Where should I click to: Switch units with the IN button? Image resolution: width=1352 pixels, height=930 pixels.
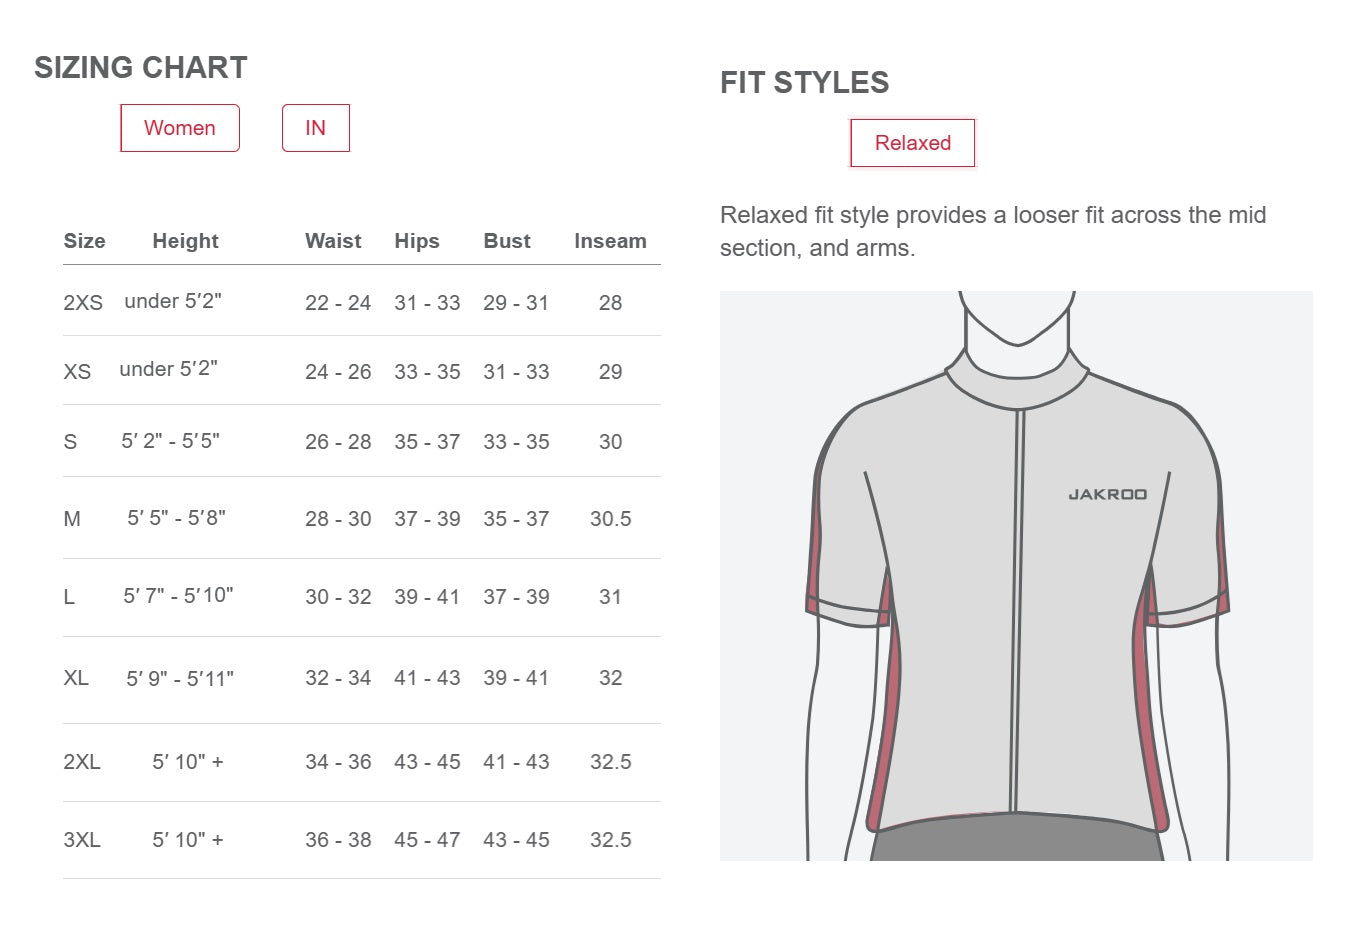coord(315,128)
